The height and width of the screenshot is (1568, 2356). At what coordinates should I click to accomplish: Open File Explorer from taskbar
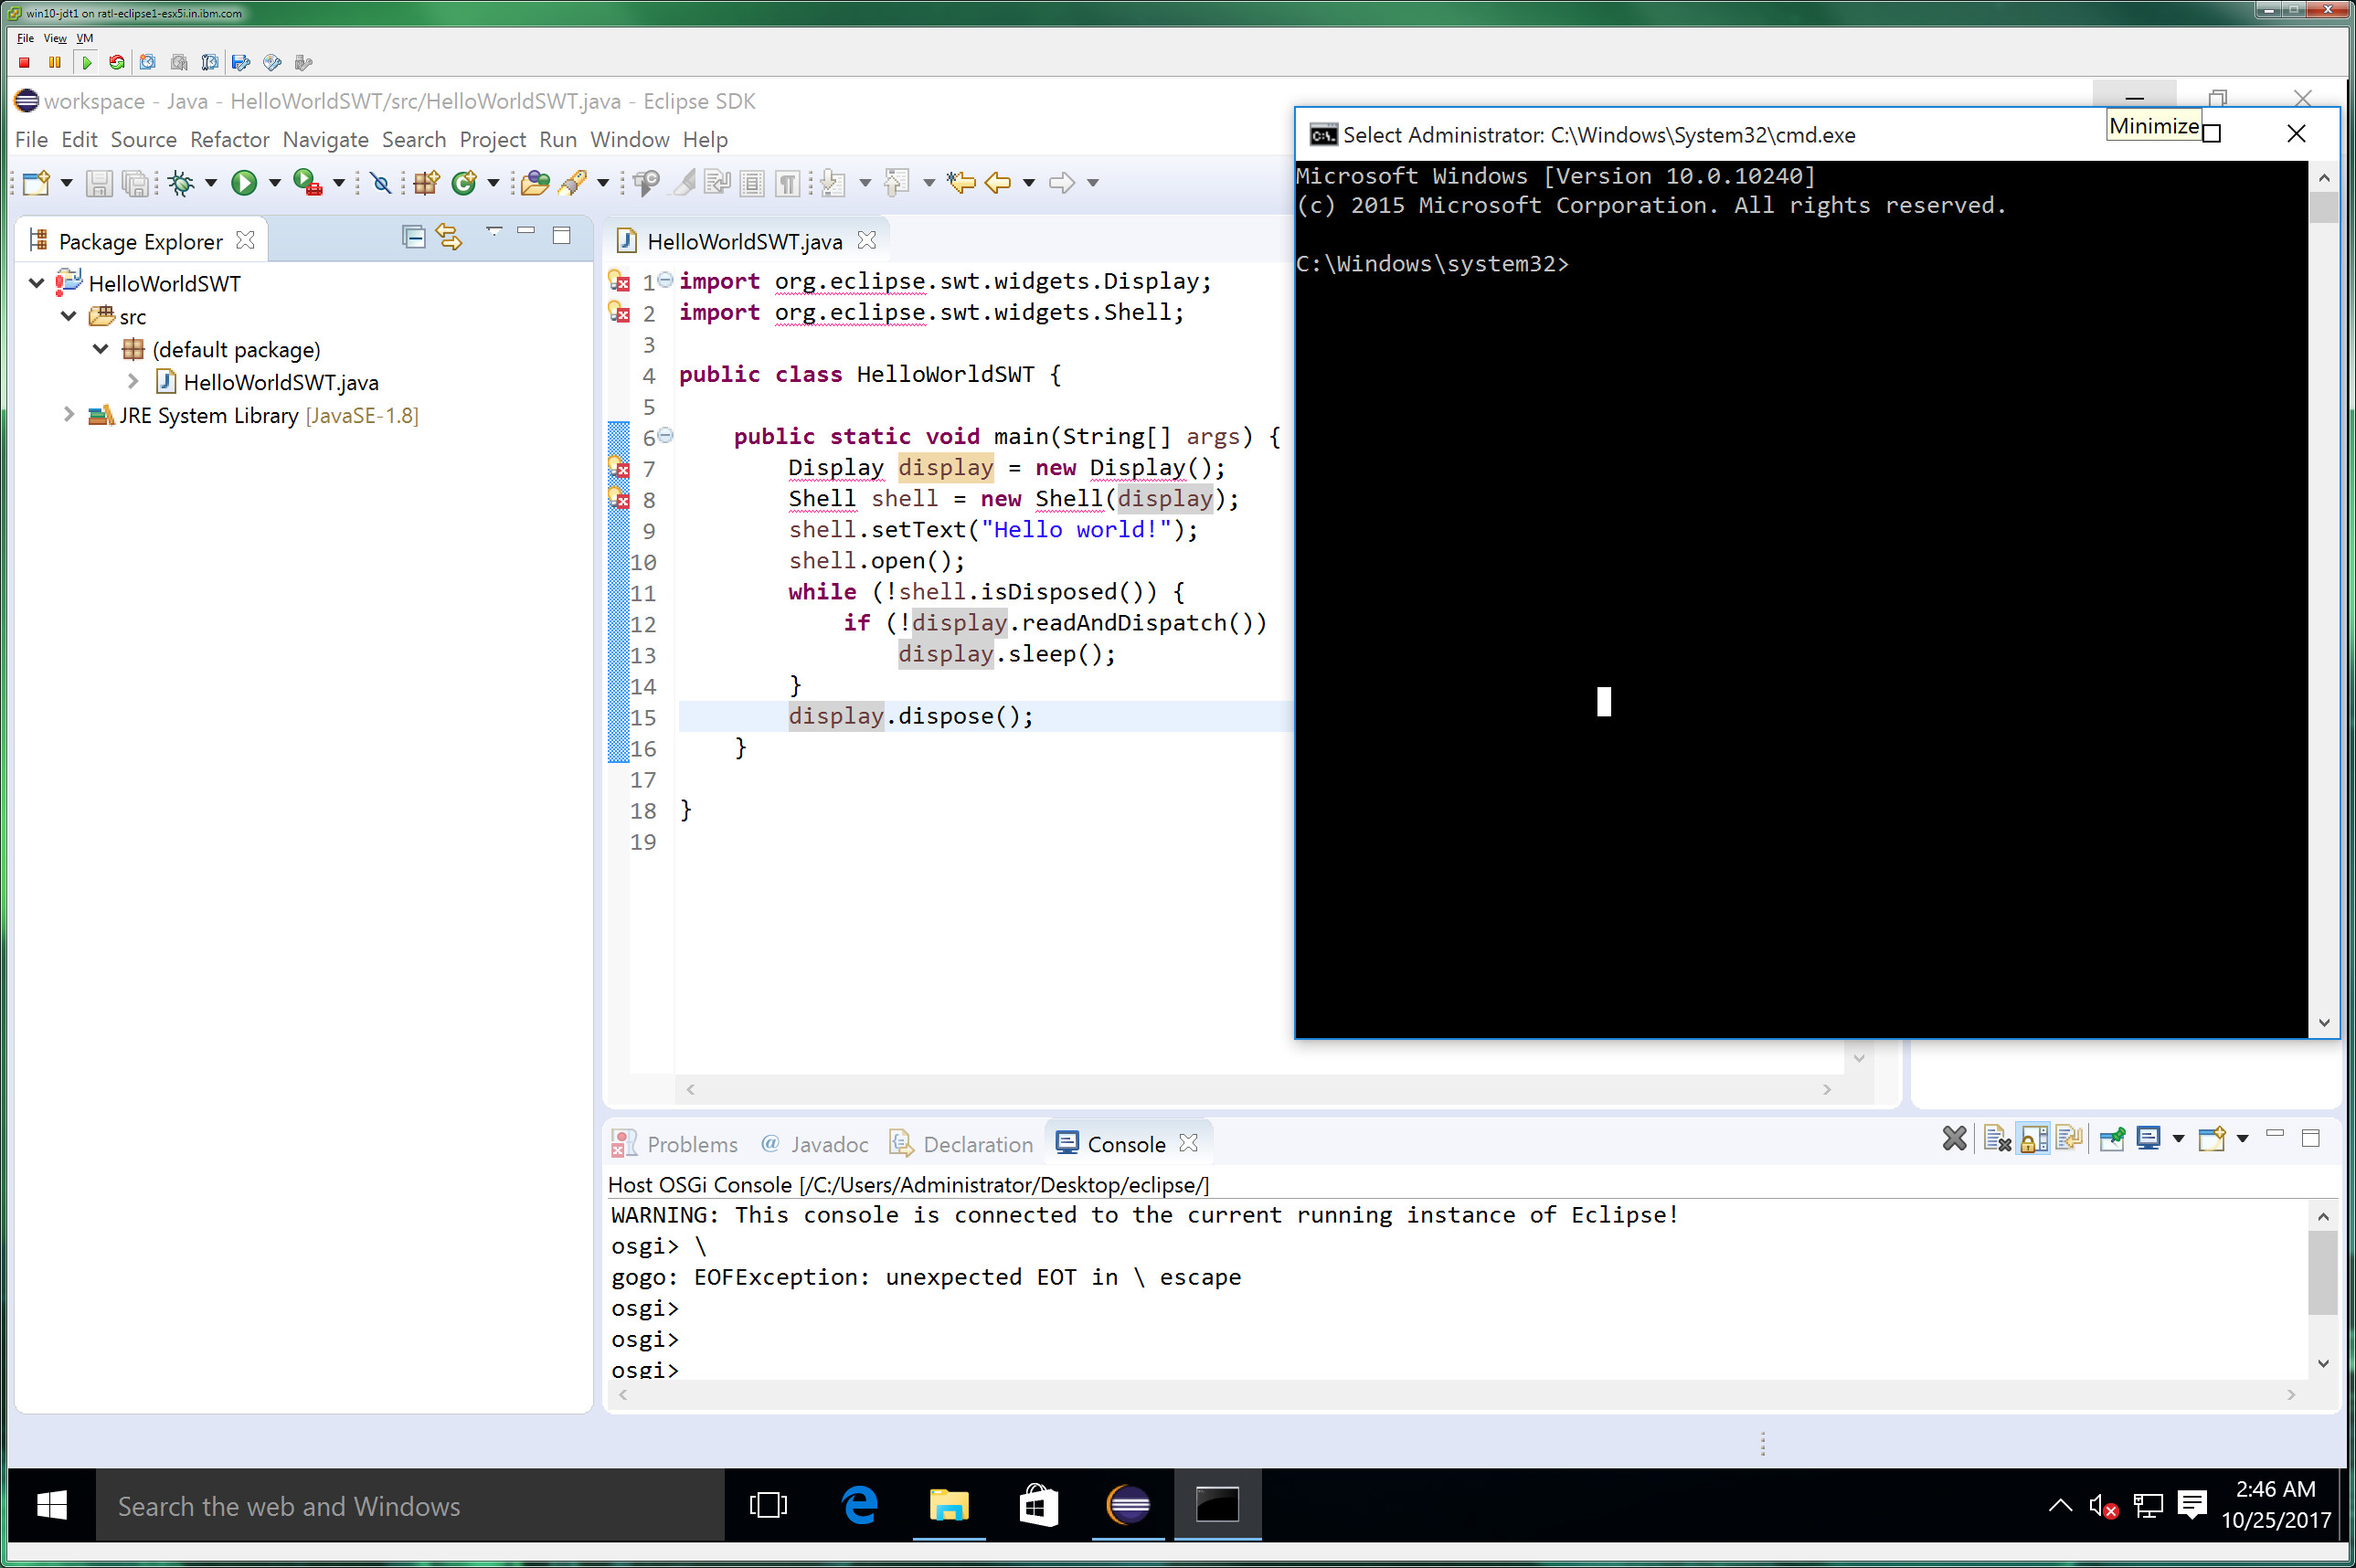pyautogui.click(x=948, y=1505)
